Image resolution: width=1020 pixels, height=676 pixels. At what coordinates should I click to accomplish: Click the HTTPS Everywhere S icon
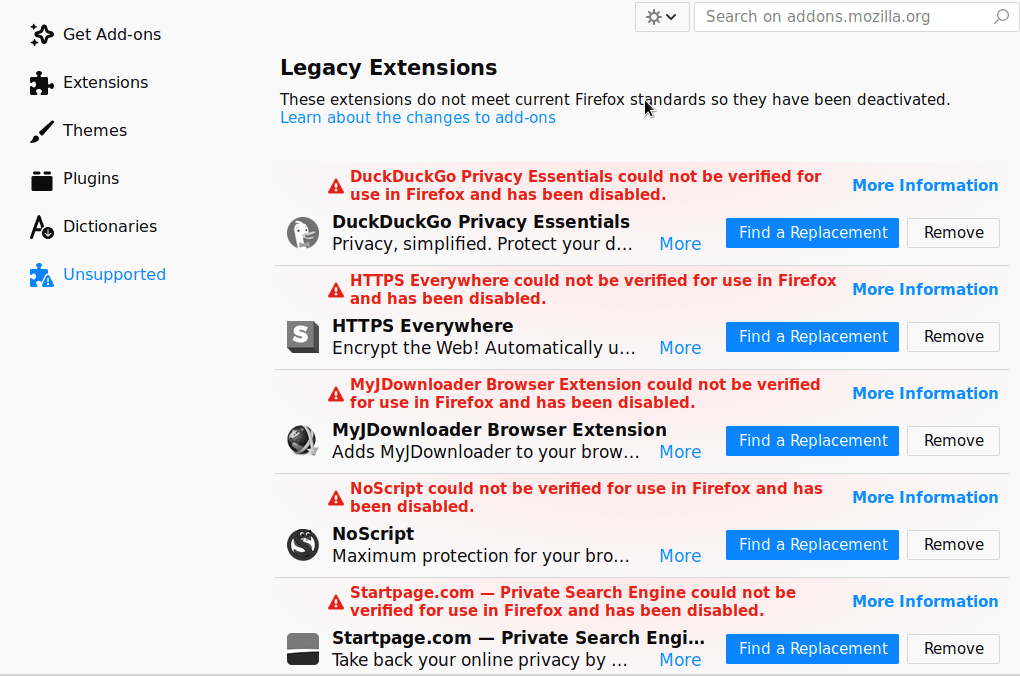pos(302,335)
